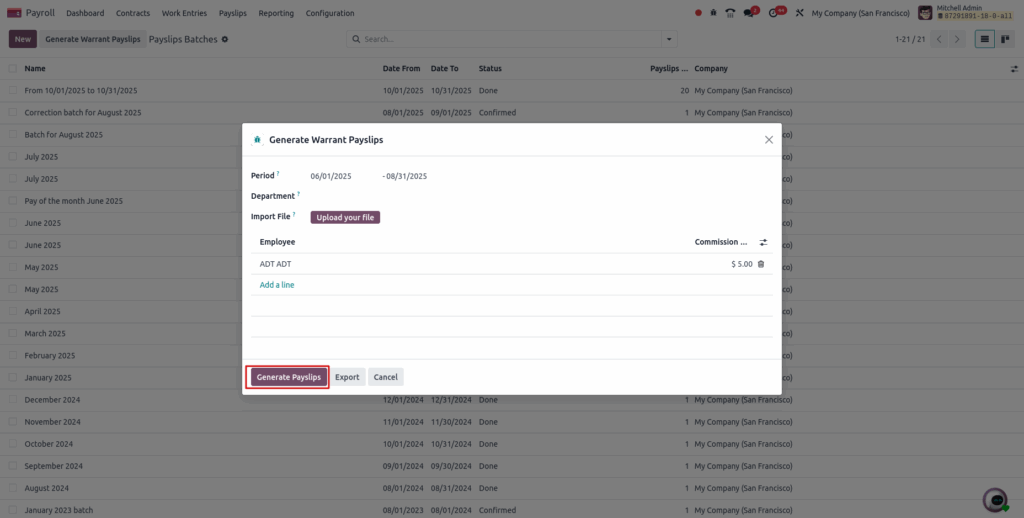Check the Pay of the month June 2025 row
Screen dimensions: 1024x518
[x=12, y=201]
